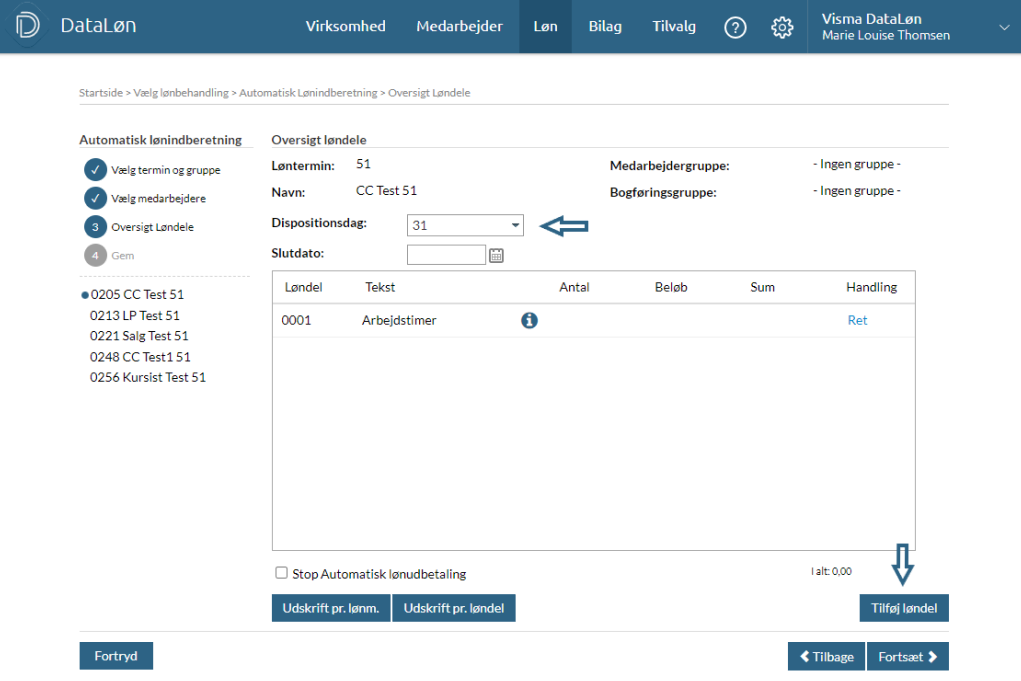Enable Stop Automatisk lønudbetaling checkbox
The height and width of the screenshot is (681, 1021).
point(281,573)
